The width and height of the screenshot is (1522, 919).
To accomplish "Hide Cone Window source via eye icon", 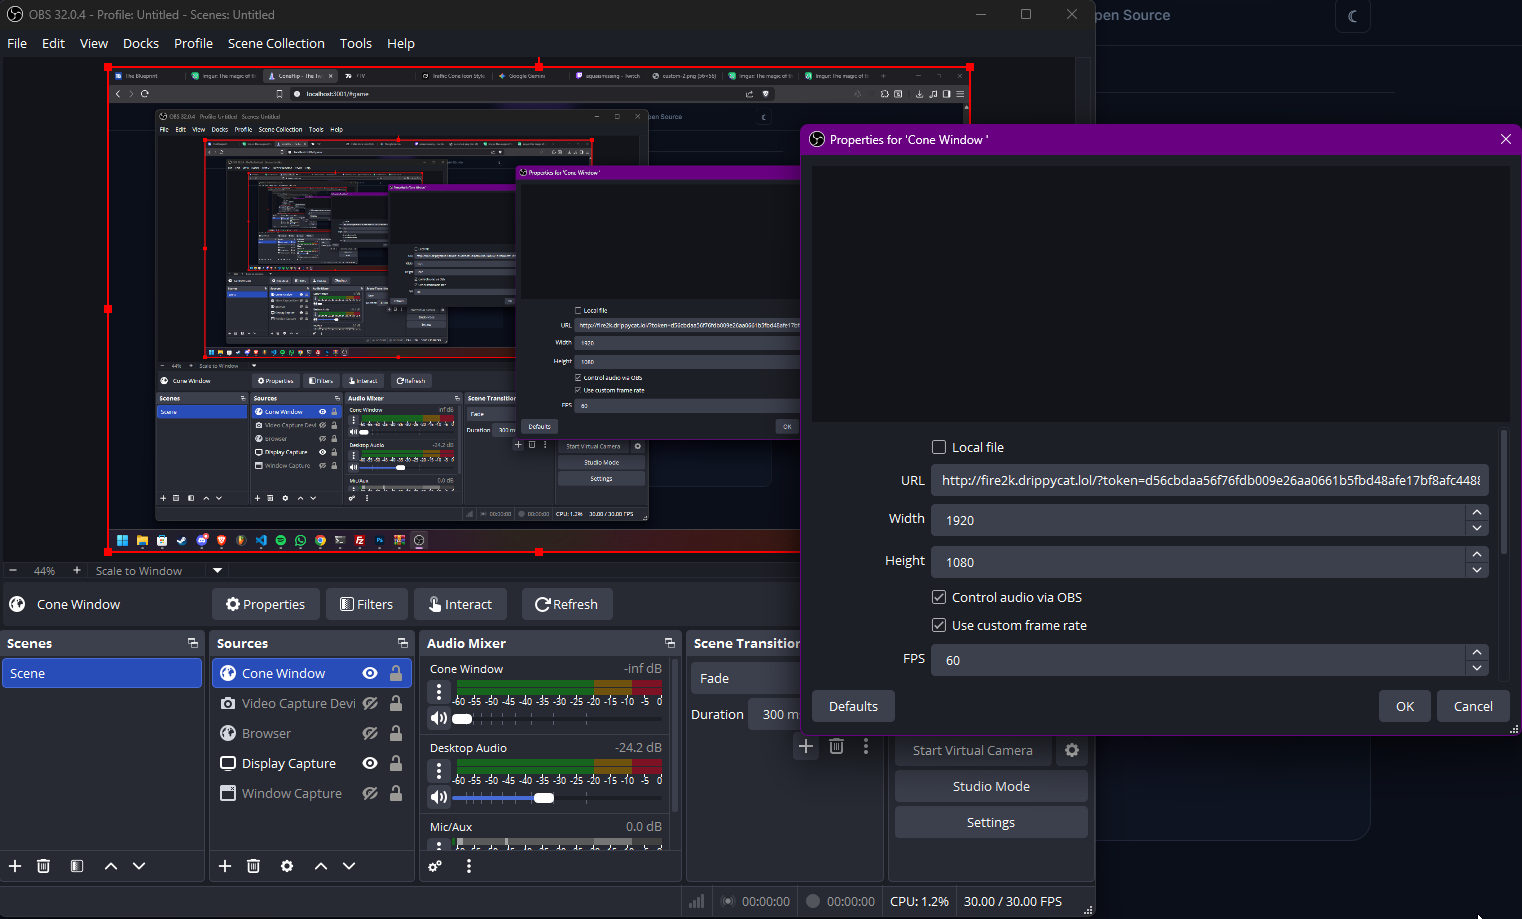I will (x=370, y=673).
